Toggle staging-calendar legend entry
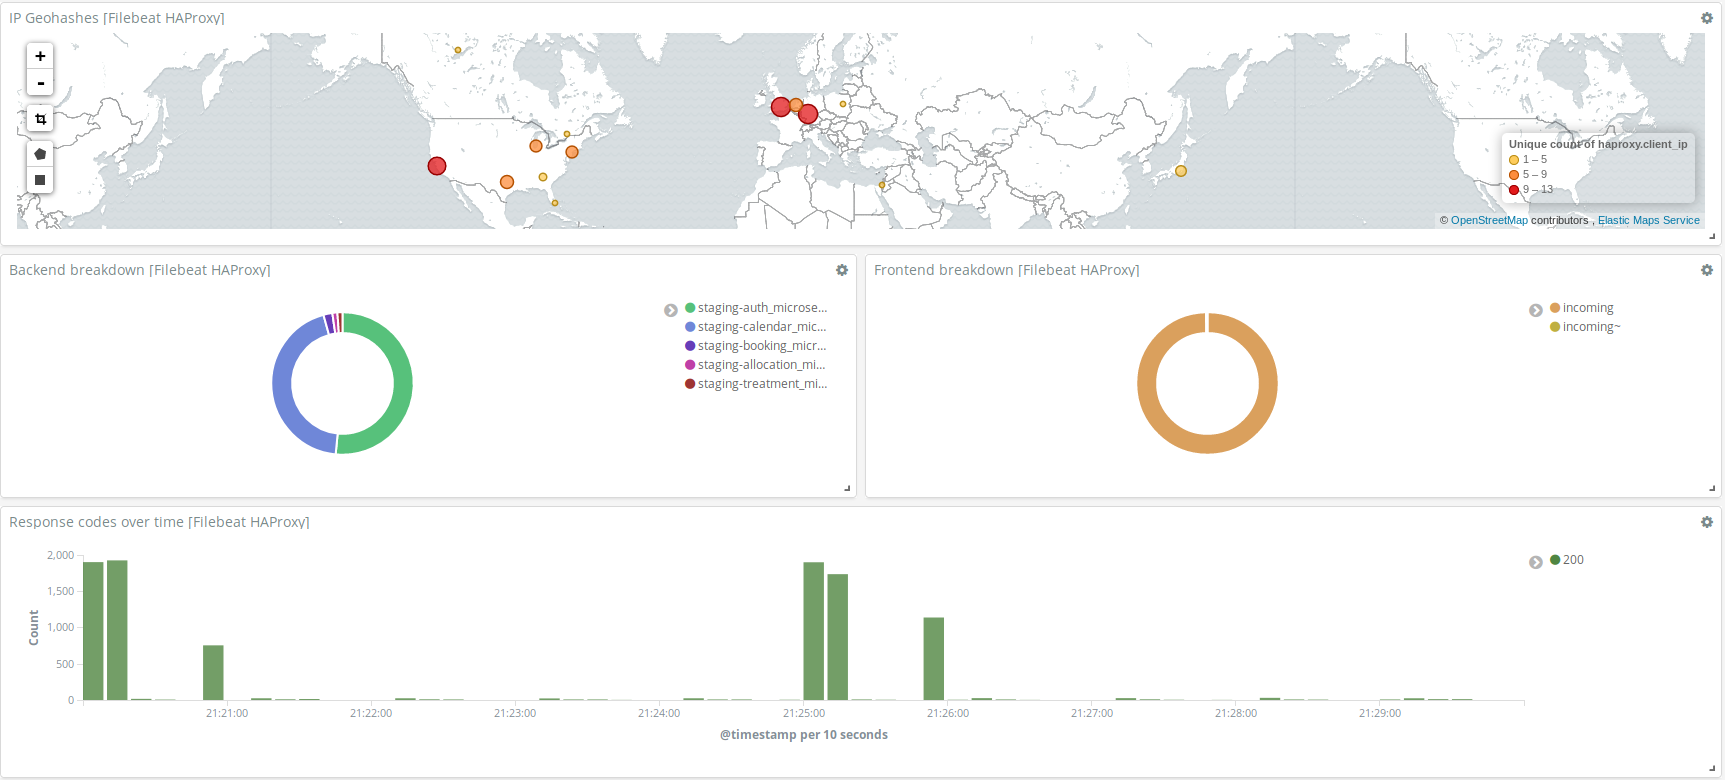 pos(761,327)
